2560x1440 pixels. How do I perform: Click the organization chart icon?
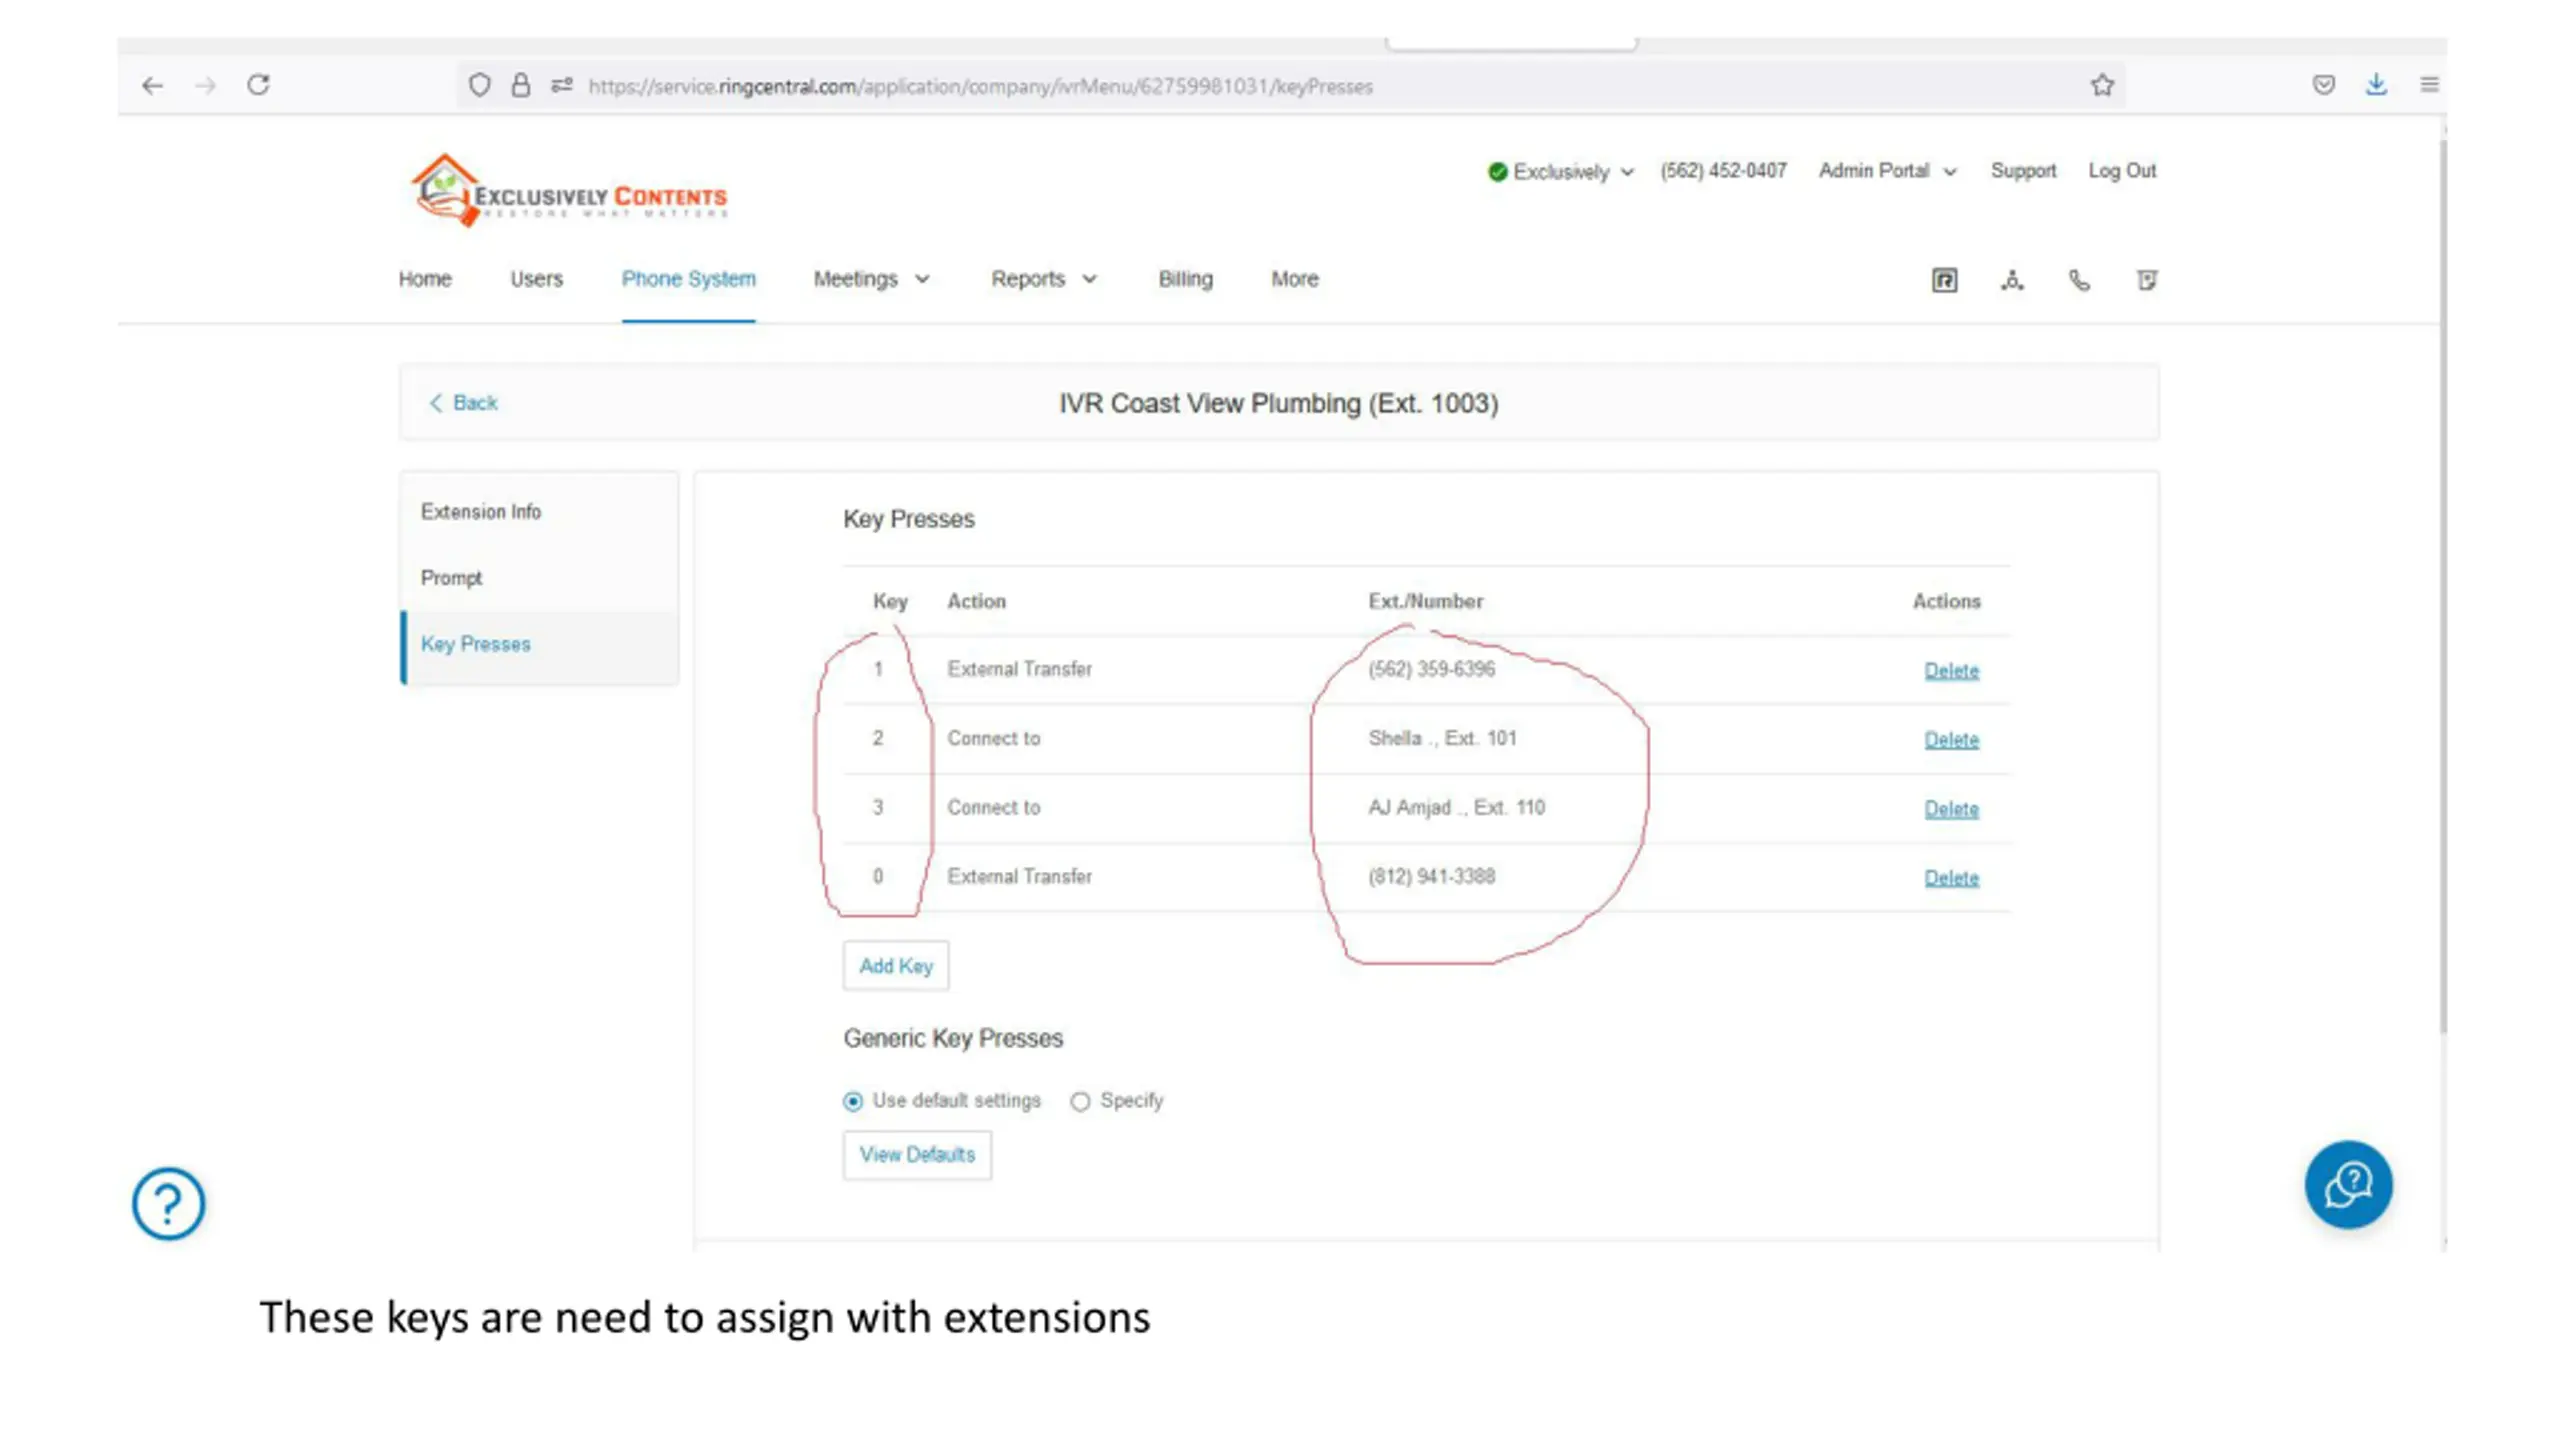click(x=2012, y=280)
